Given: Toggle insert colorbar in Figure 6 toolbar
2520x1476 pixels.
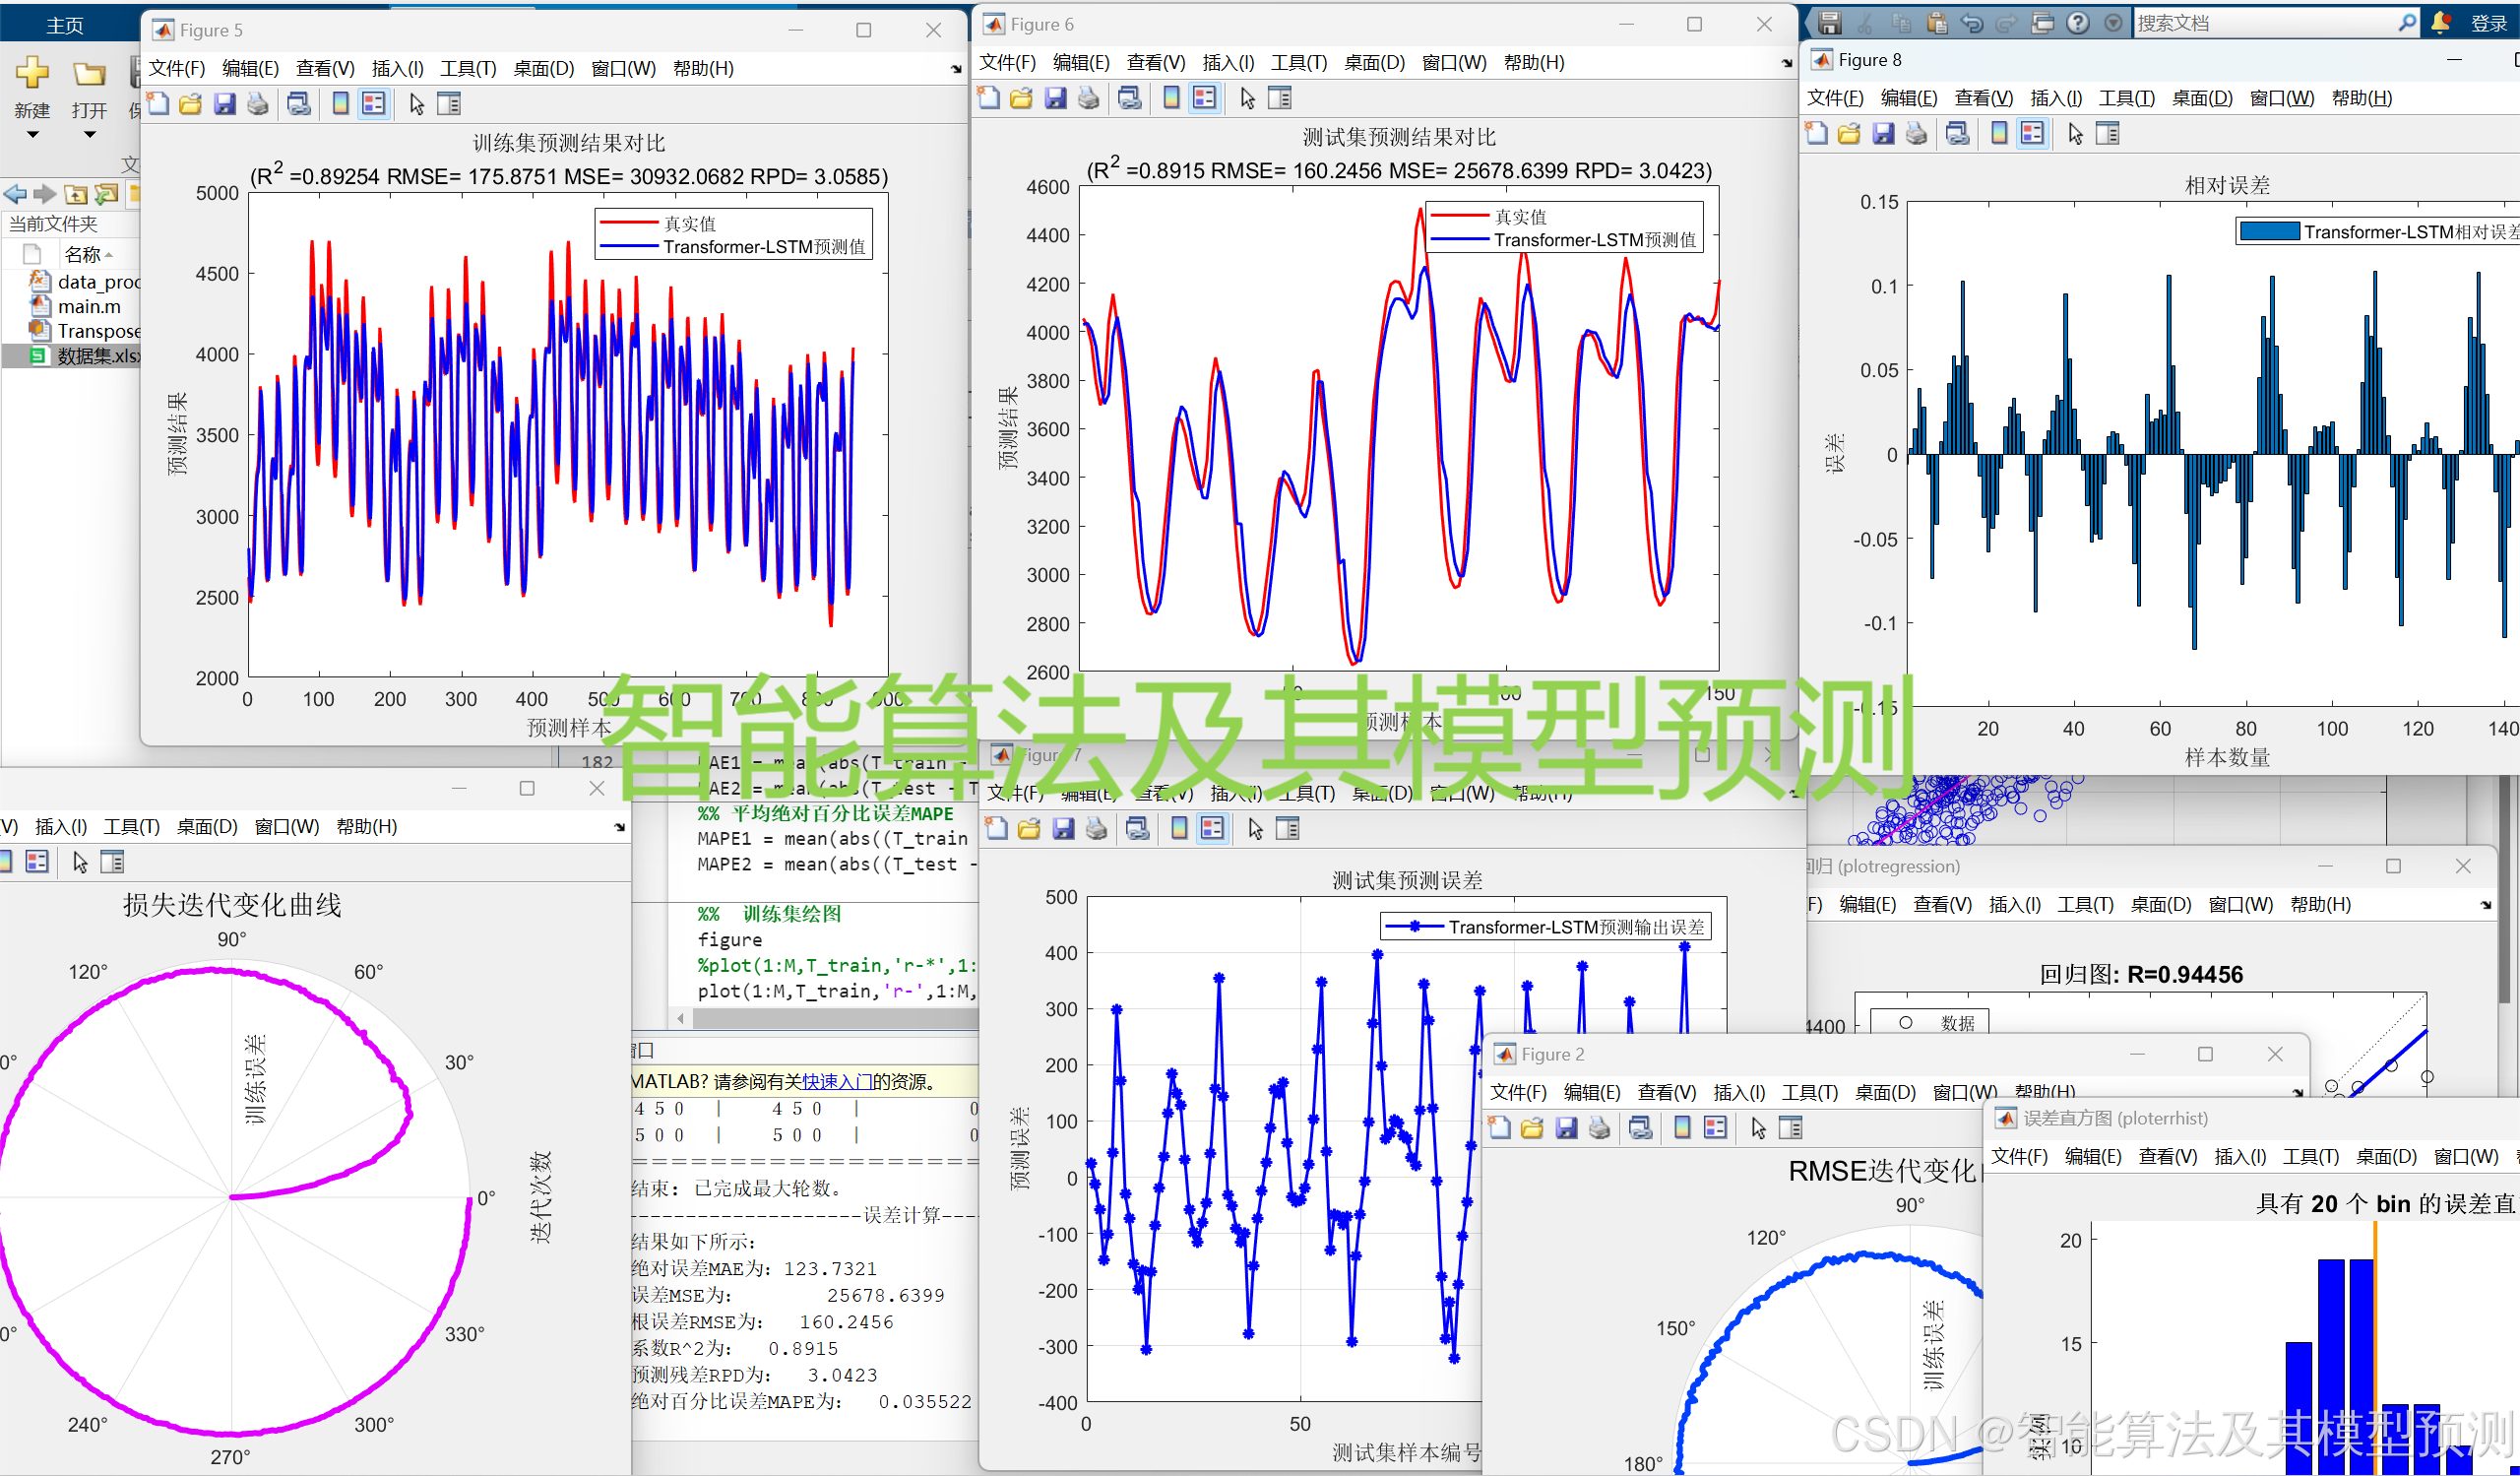Looking at the screenshot, I should [x=1171, y=97].
